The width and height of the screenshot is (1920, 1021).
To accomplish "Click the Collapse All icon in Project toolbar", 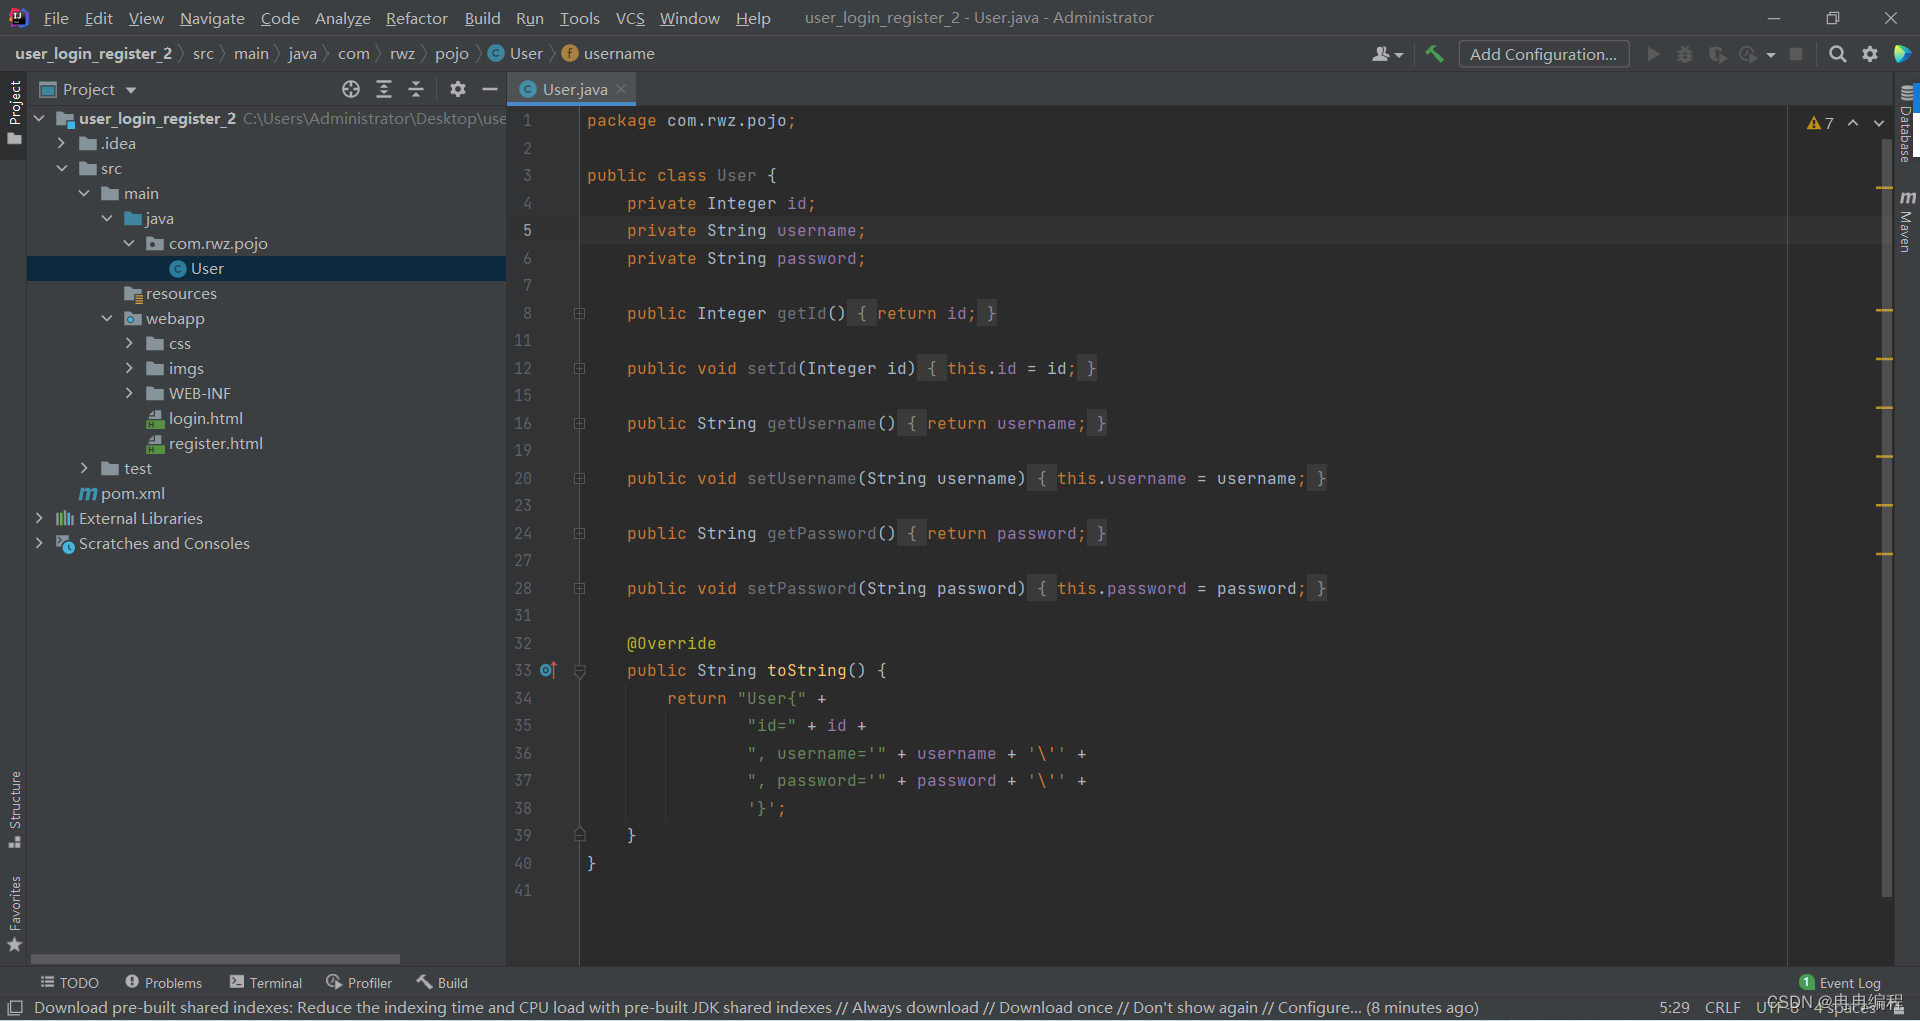I will [x=417, y=89].
